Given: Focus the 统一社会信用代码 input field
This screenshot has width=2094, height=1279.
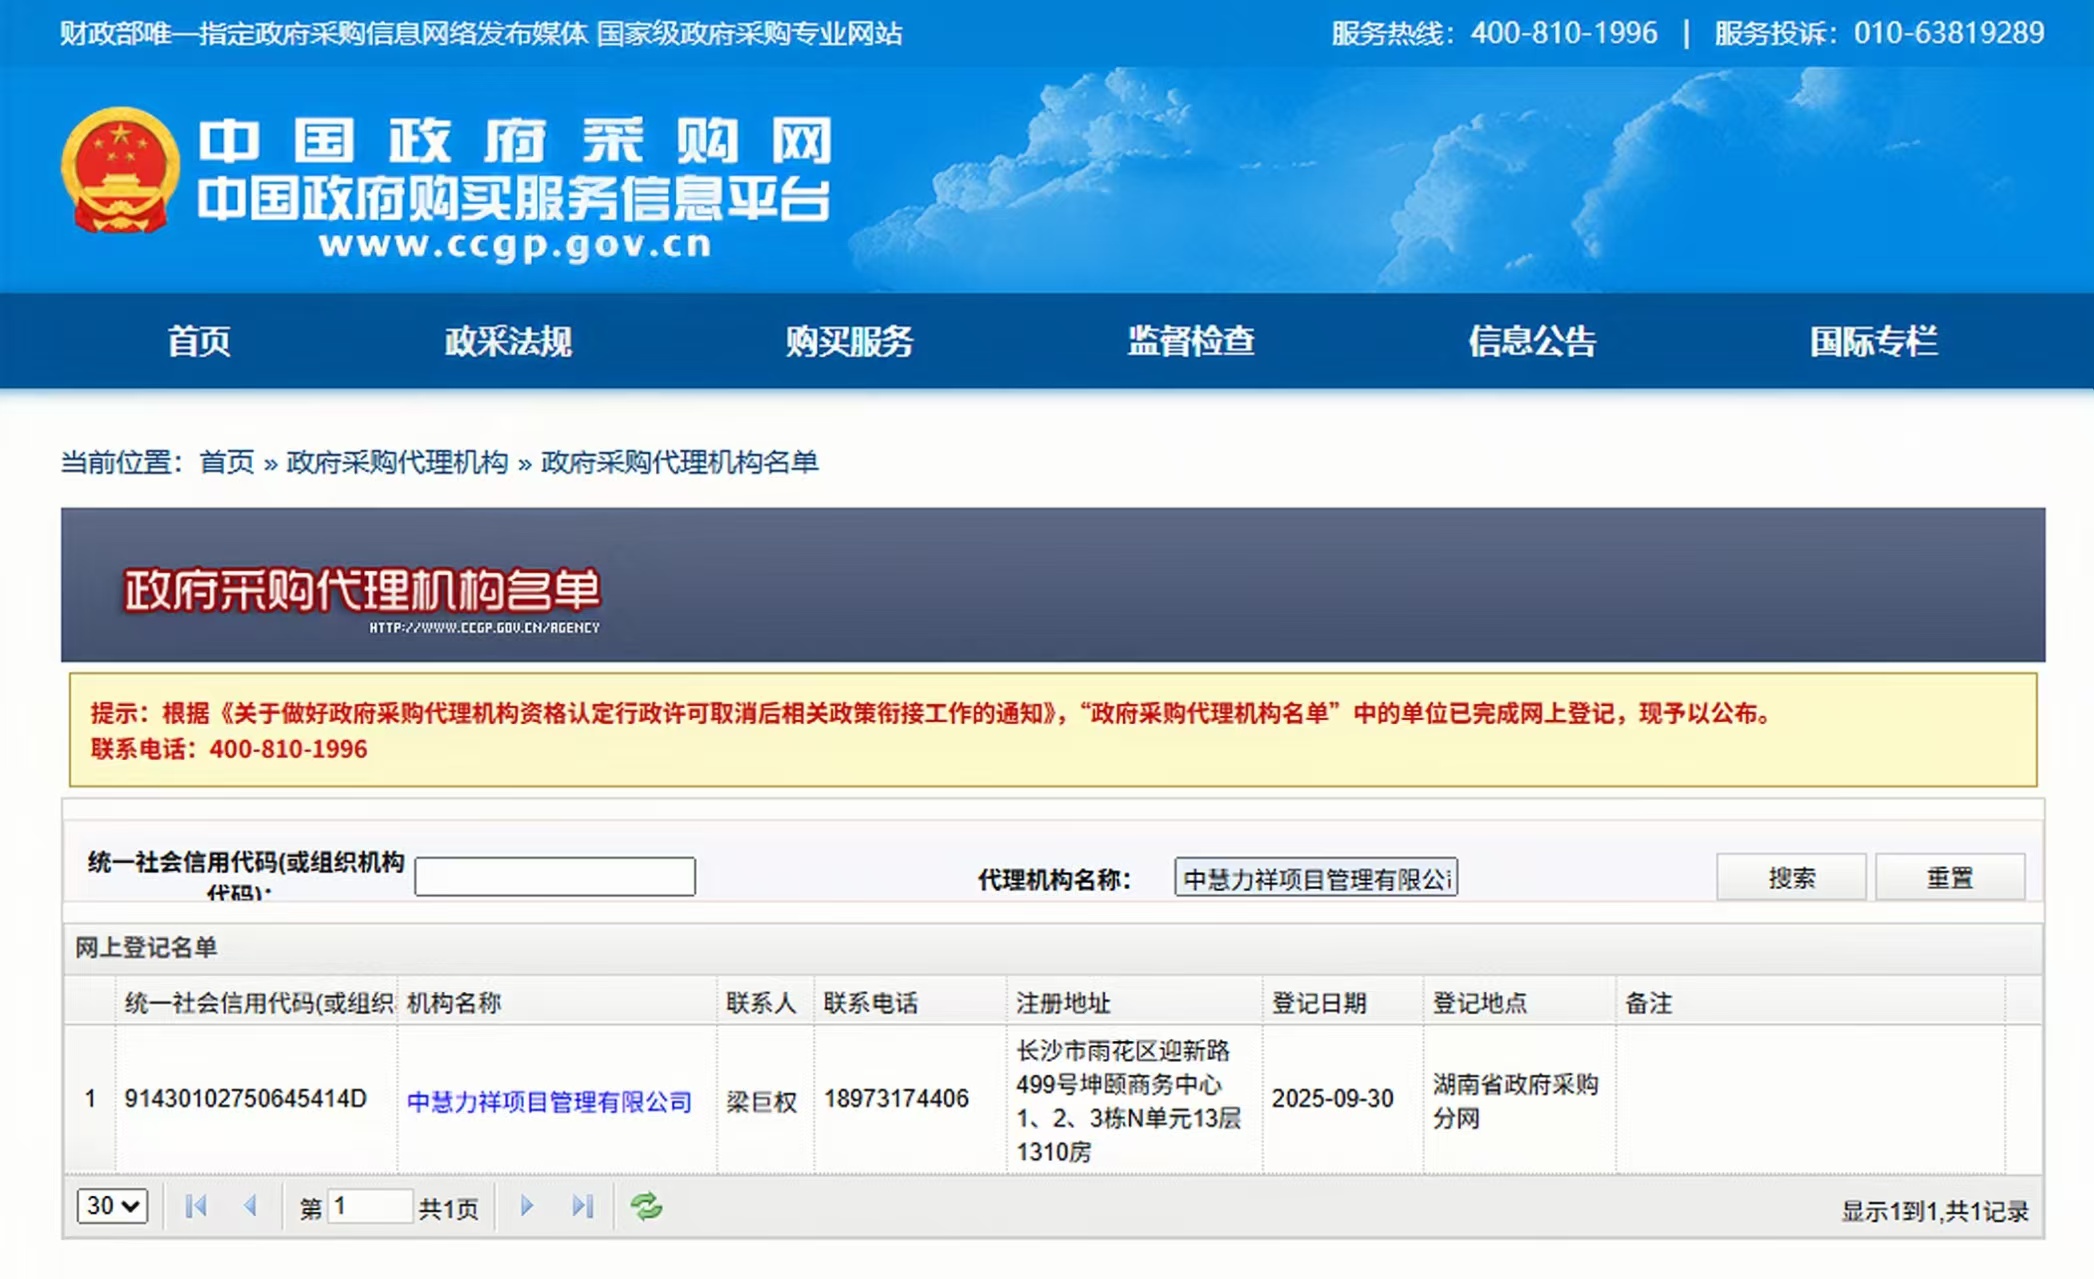Looking at the screenshot, I should coord(555,876).
